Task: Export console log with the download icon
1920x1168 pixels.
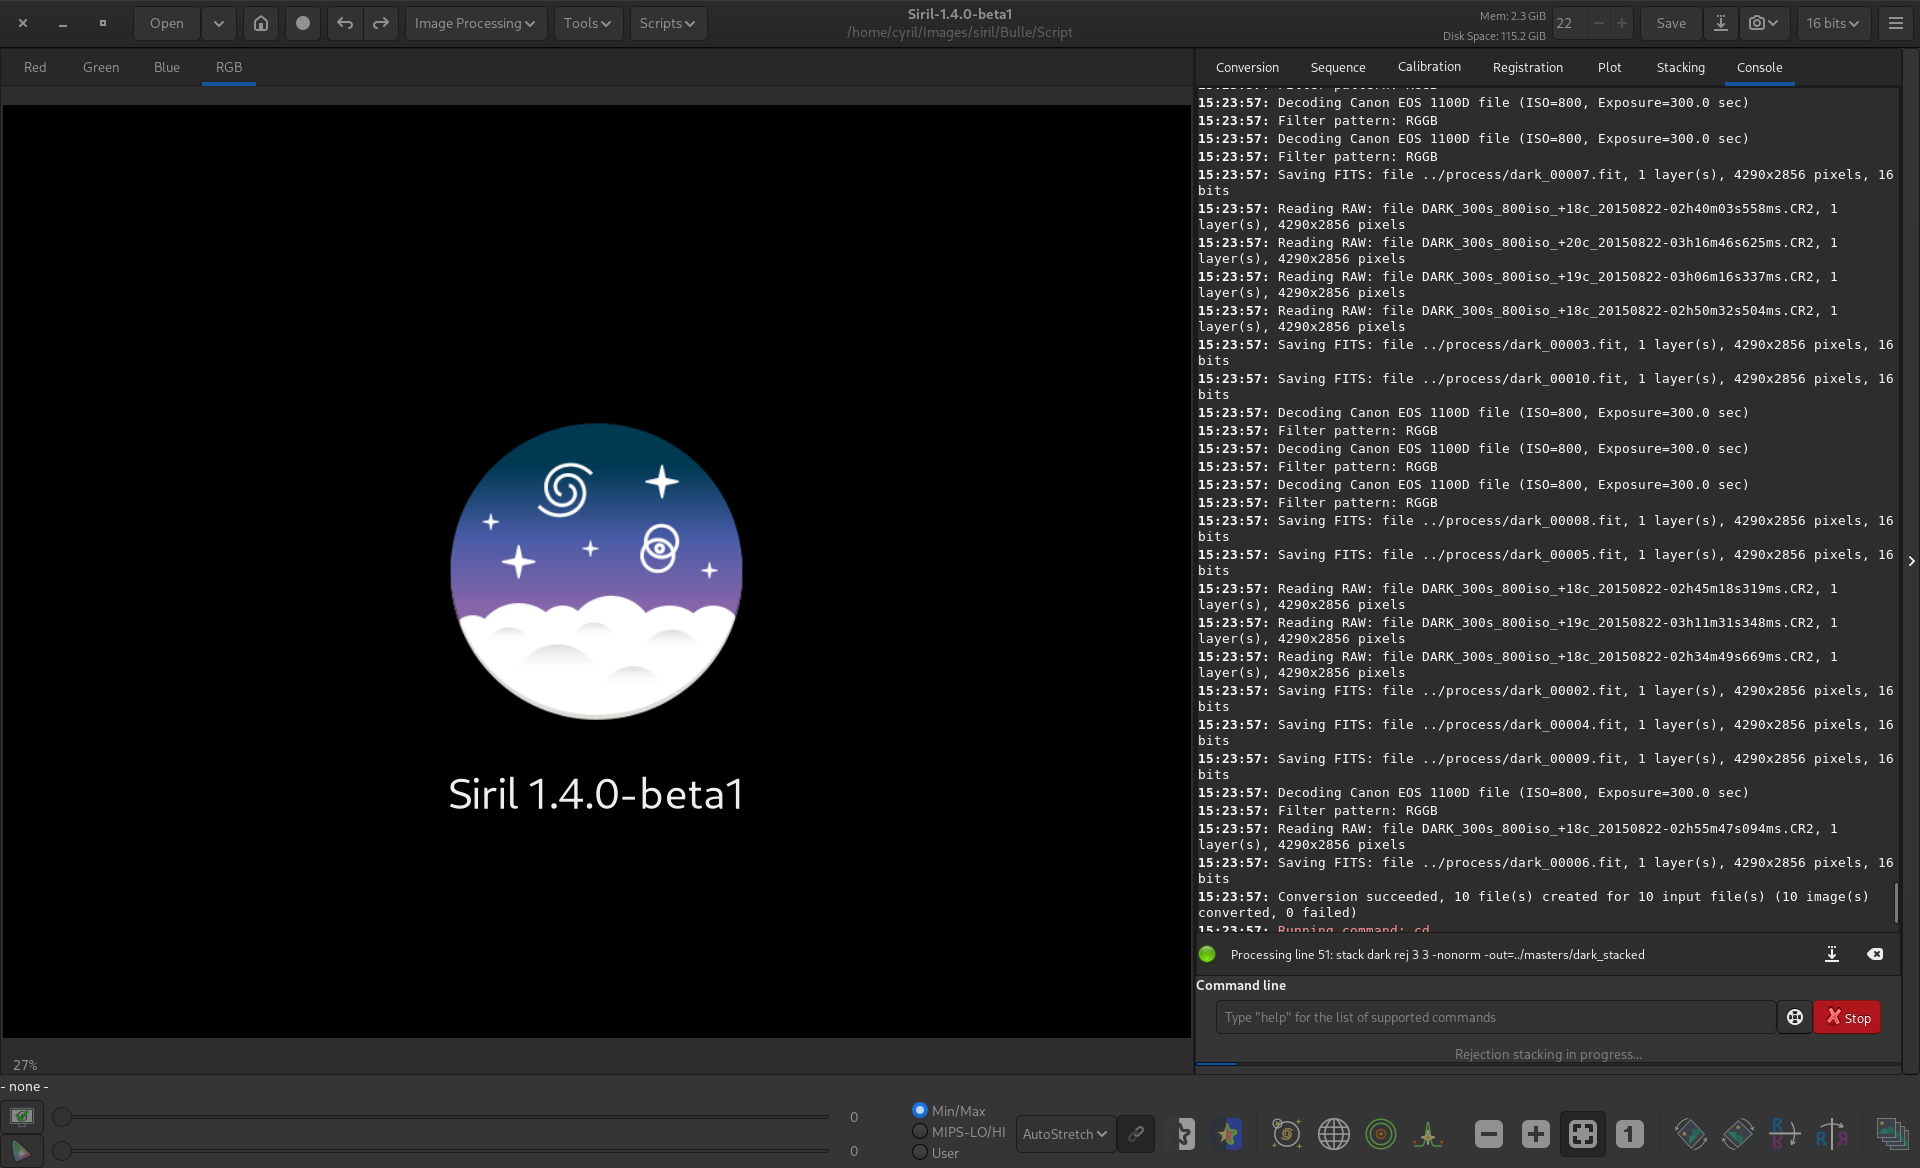Action: click(x=1832, y=954)
